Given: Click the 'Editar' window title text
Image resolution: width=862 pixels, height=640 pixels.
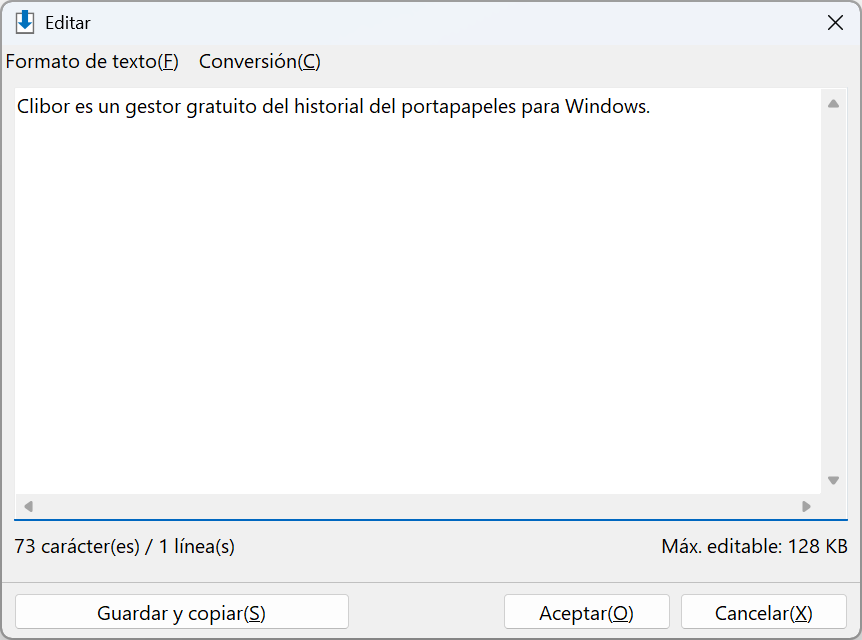Looking at the screenshot, I should pyautogui.click(x=68, y=23).
